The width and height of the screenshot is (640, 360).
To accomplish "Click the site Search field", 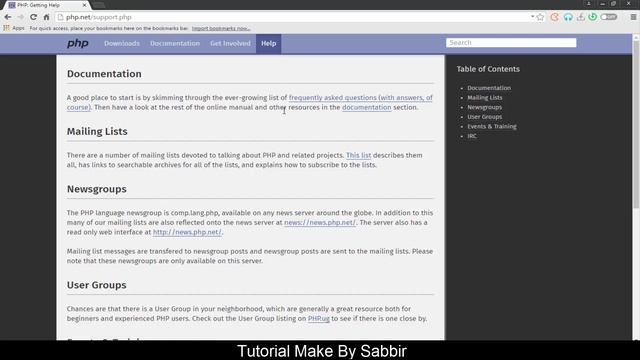I will [x=511, y=42].
